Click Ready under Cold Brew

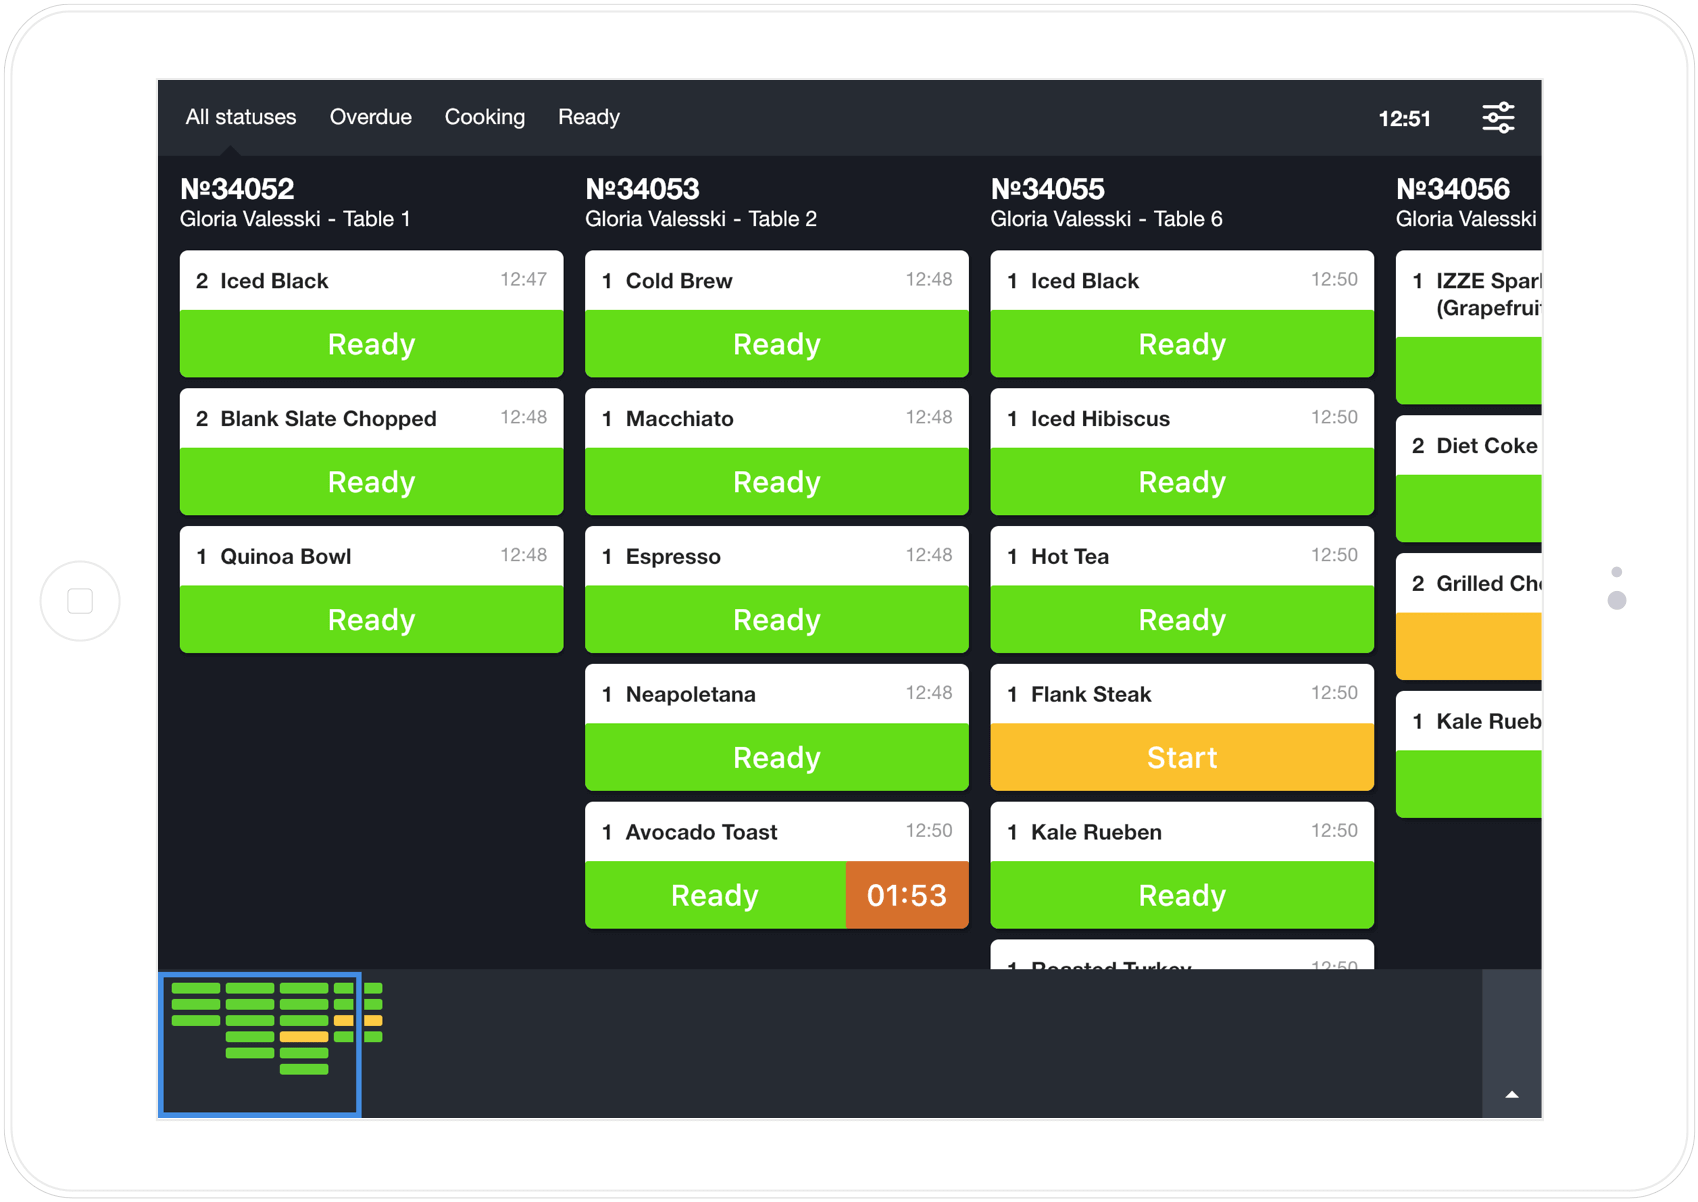point(776,344)
